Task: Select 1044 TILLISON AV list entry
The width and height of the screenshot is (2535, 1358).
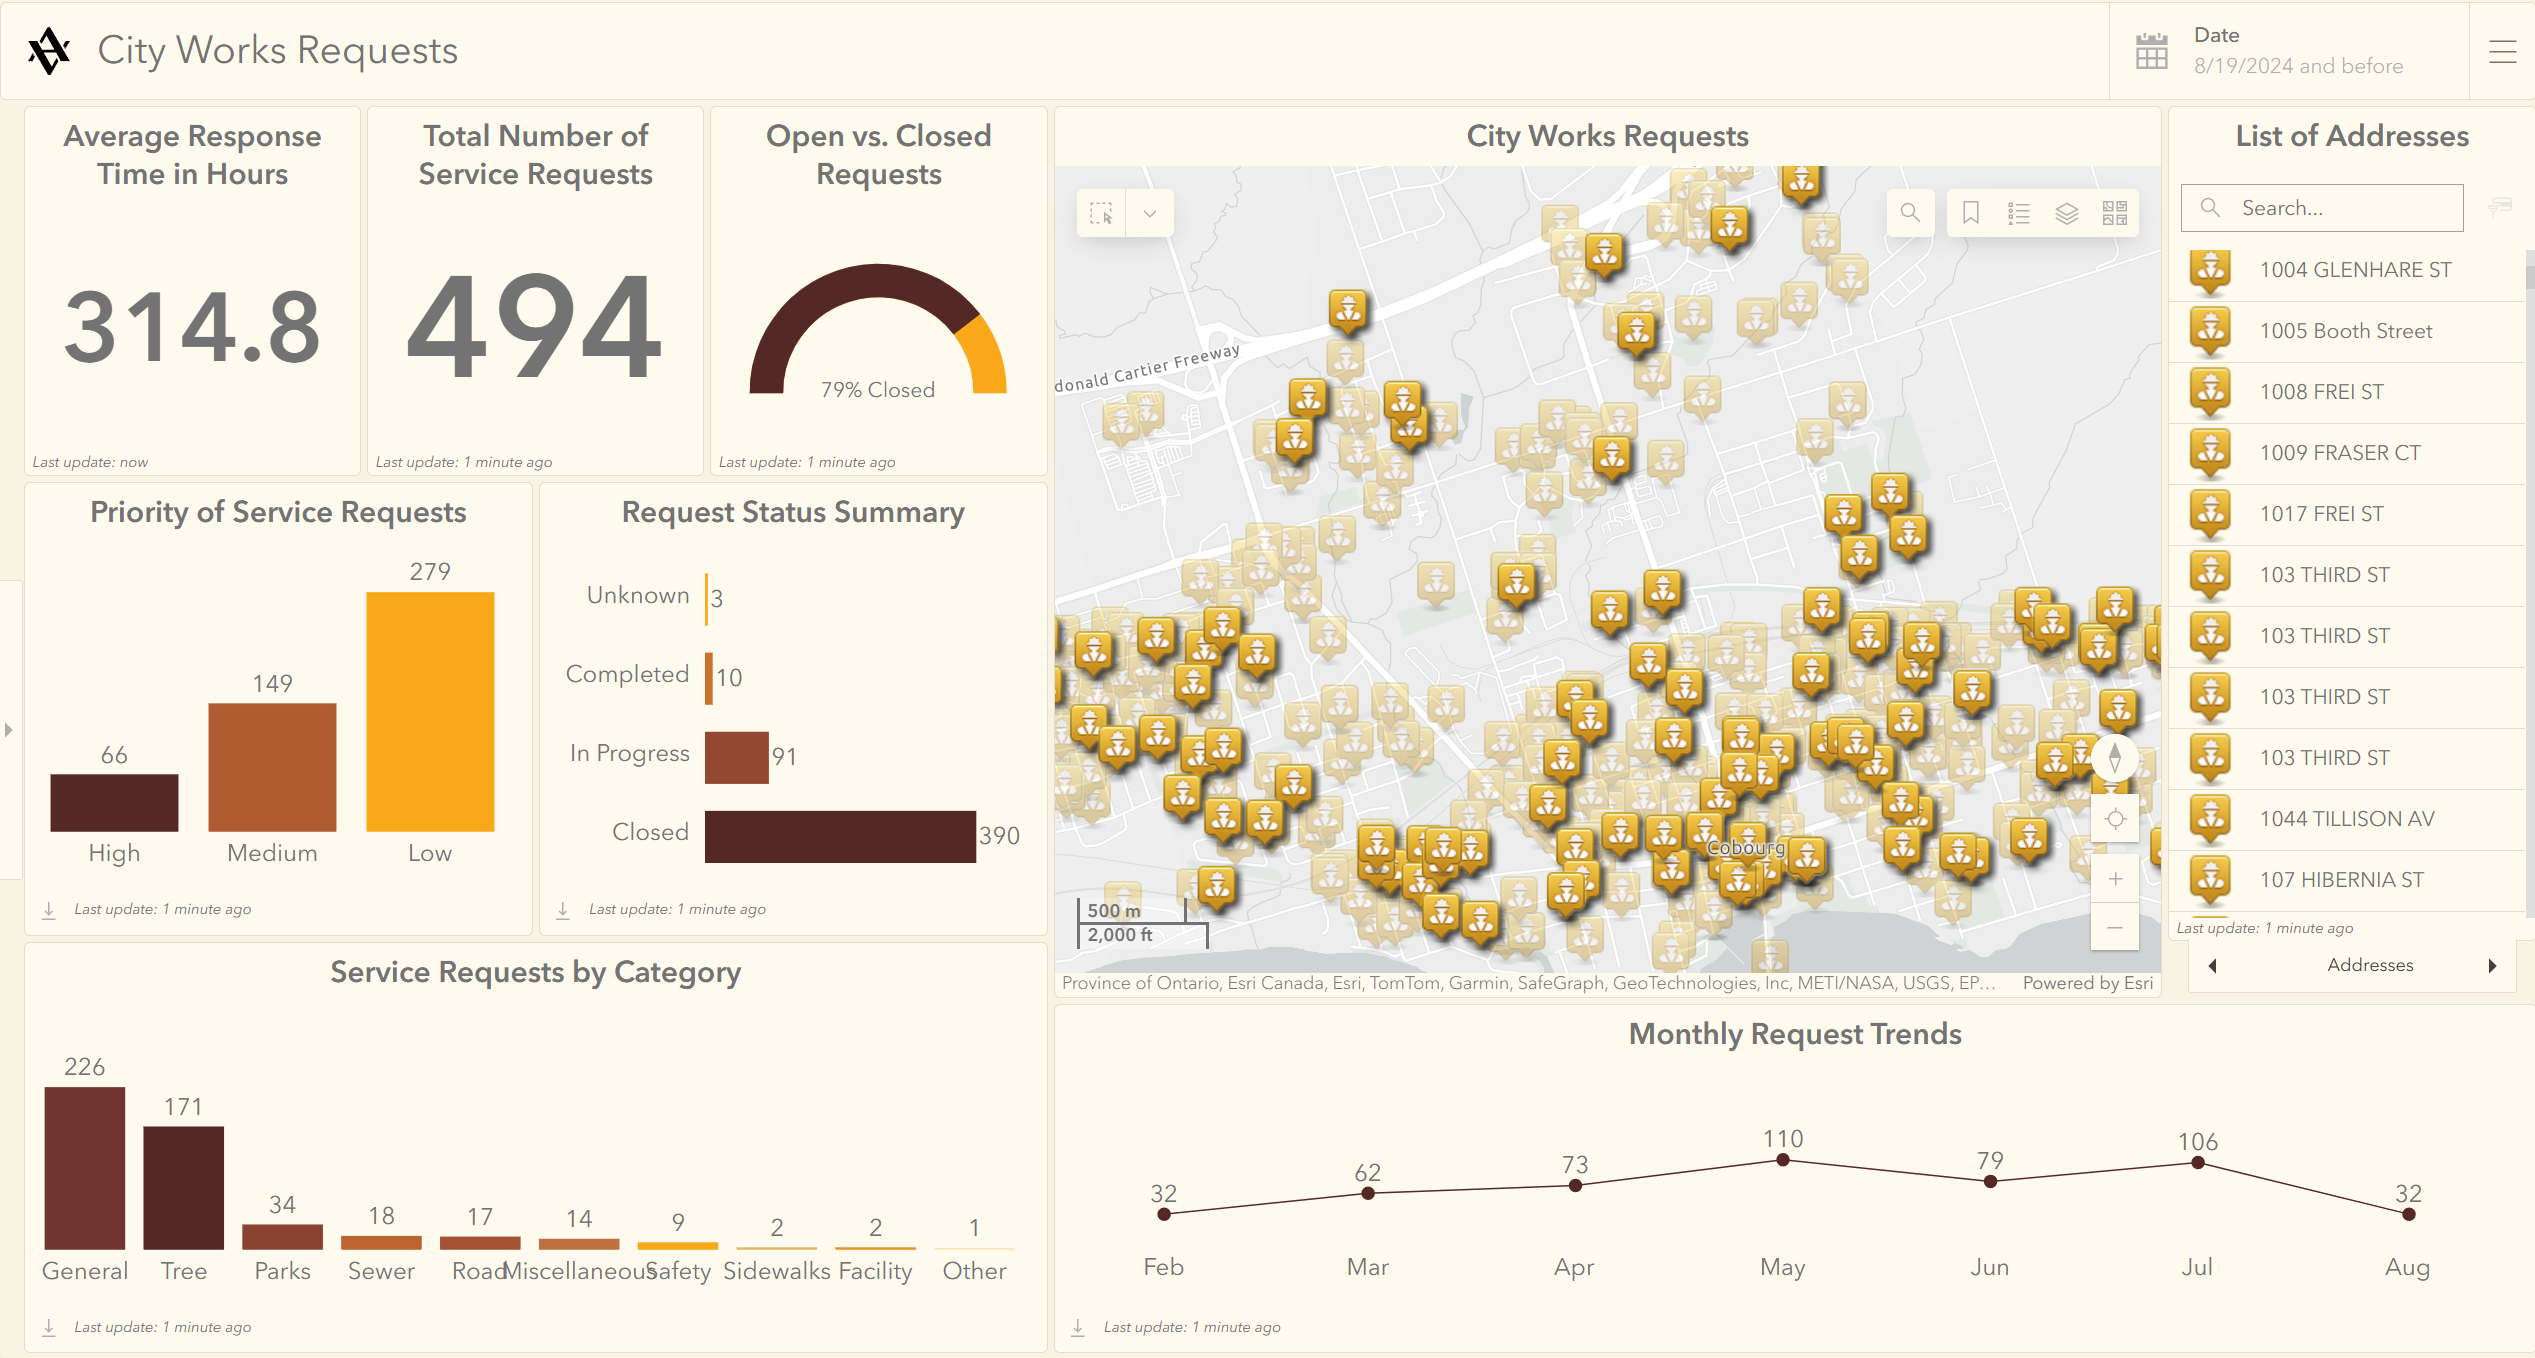Action: [x=2346, y=819]
